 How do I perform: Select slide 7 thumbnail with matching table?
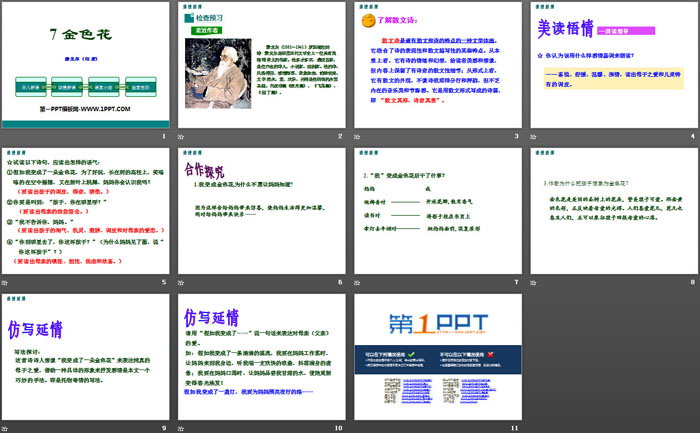click(x=437, y=208)
